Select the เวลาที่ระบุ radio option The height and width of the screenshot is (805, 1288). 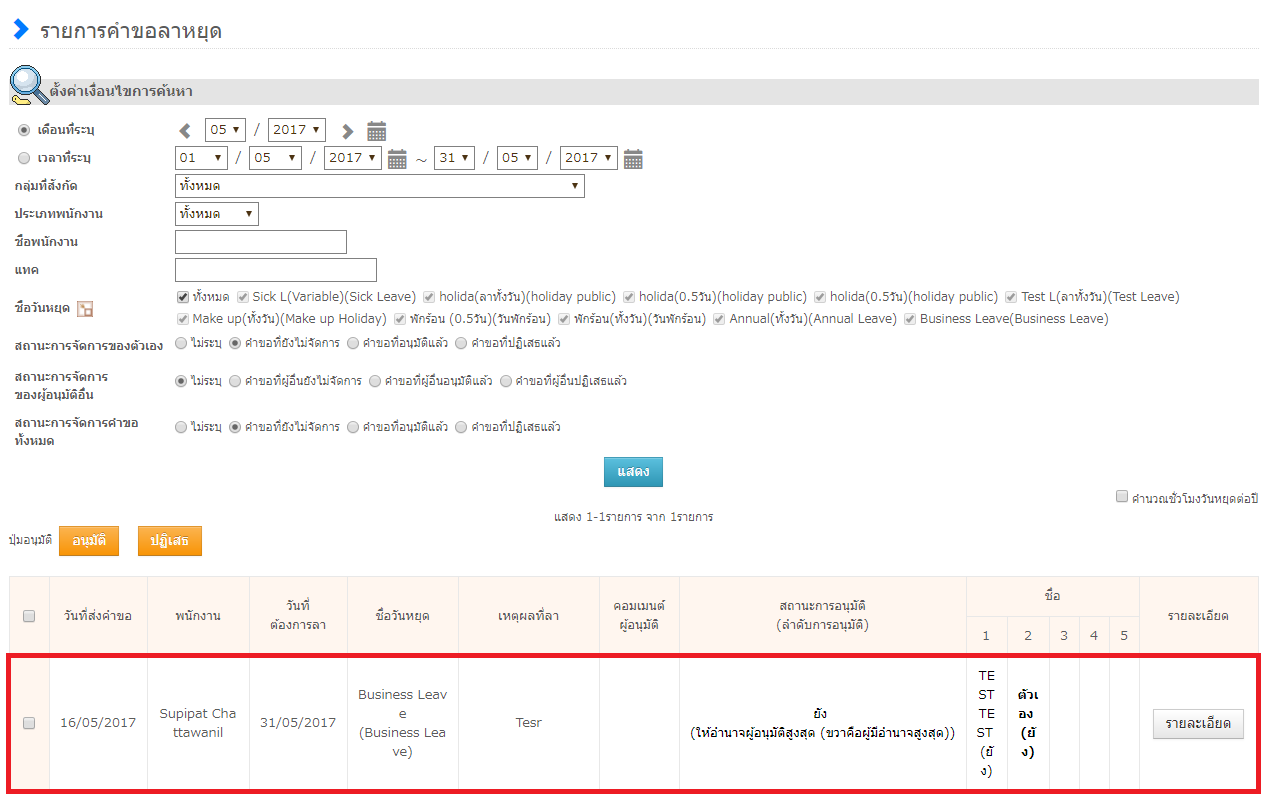tap(24, 158)
